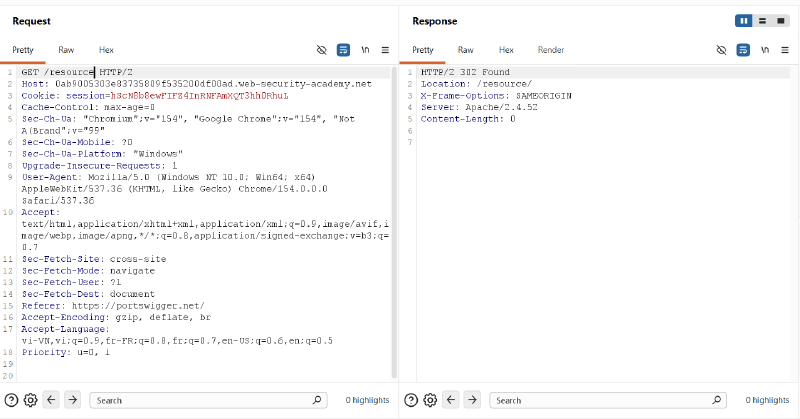800x419 pixels.
Task: Open Request panel hamburger menu
Action: click(x=385, y=50)
